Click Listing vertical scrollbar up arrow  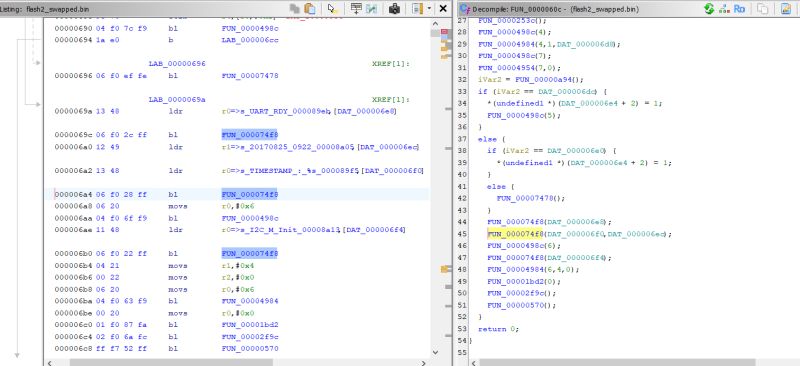click(435, 23)
